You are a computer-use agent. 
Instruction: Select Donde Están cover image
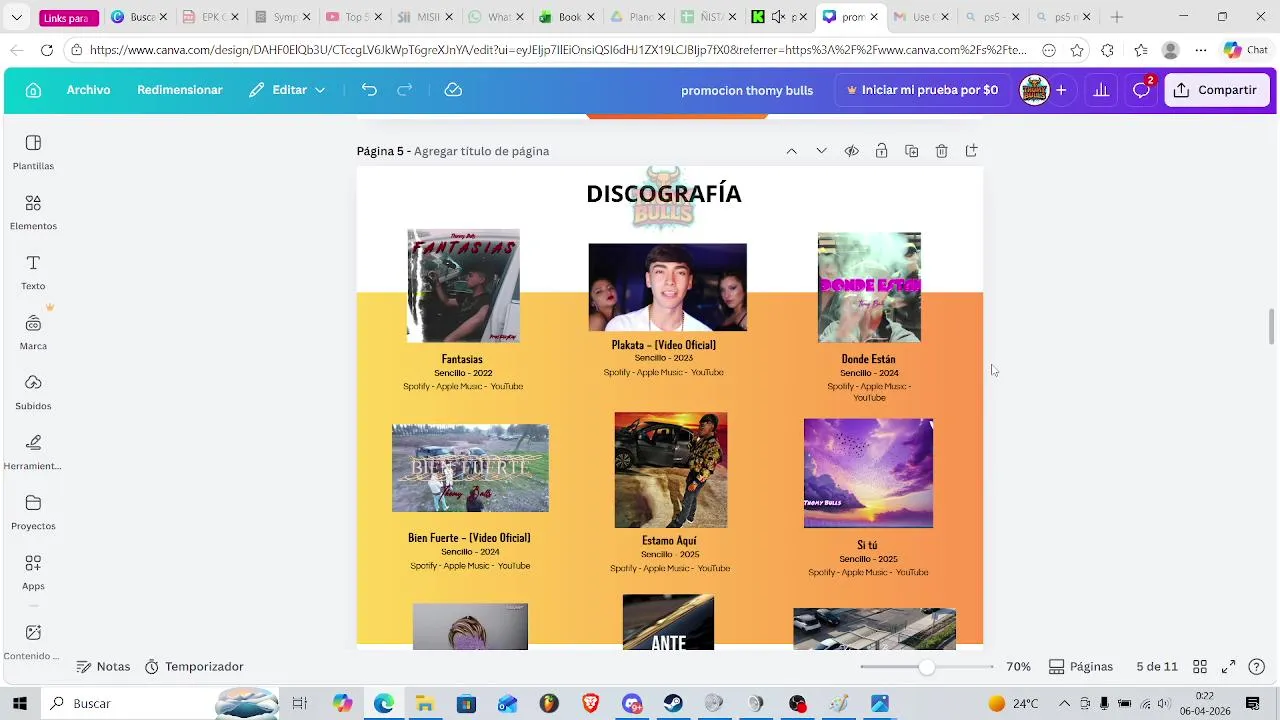[869, 288]
